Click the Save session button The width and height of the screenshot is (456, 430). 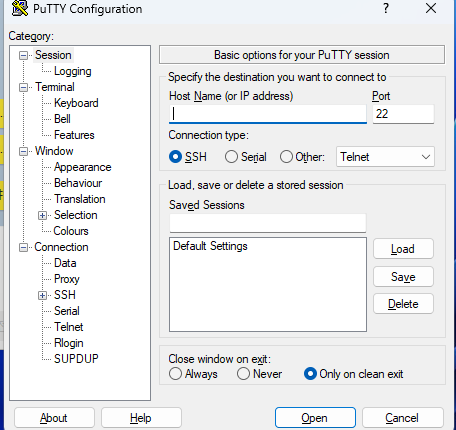click(x=403, y=277)
